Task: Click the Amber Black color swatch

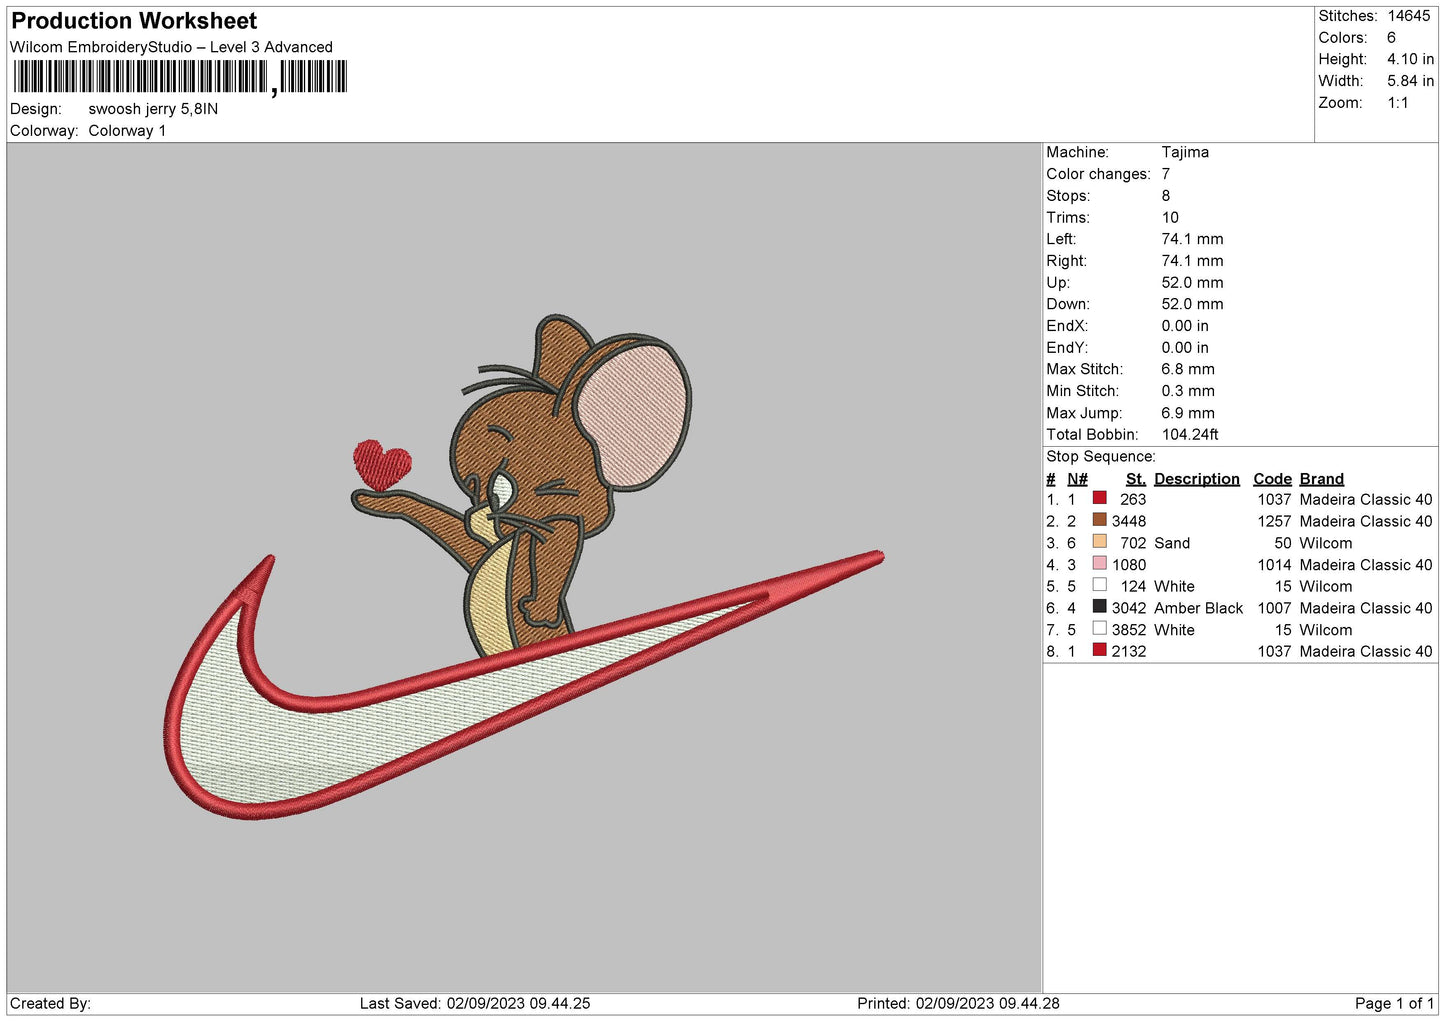Action: 1099,607
